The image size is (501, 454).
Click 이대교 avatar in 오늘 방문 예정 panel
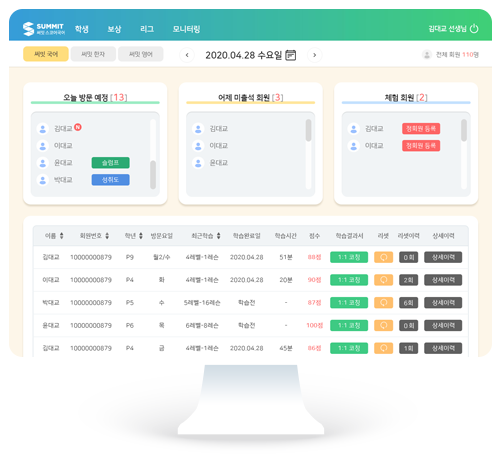pos(43,146)
